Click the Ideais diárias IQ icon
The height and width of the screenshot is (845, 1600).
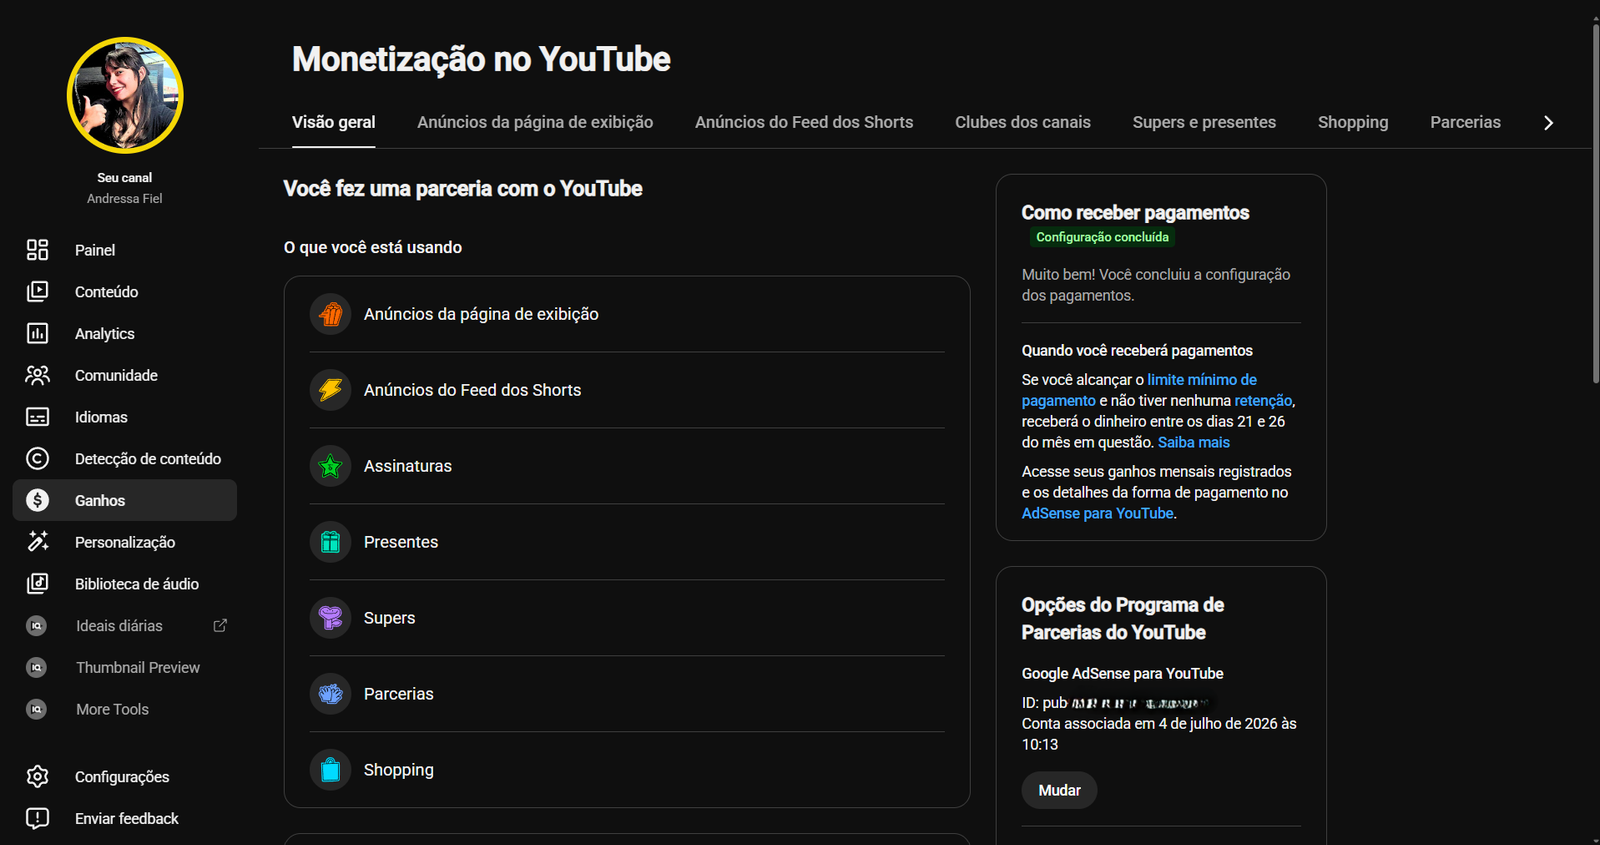[37, 626]
